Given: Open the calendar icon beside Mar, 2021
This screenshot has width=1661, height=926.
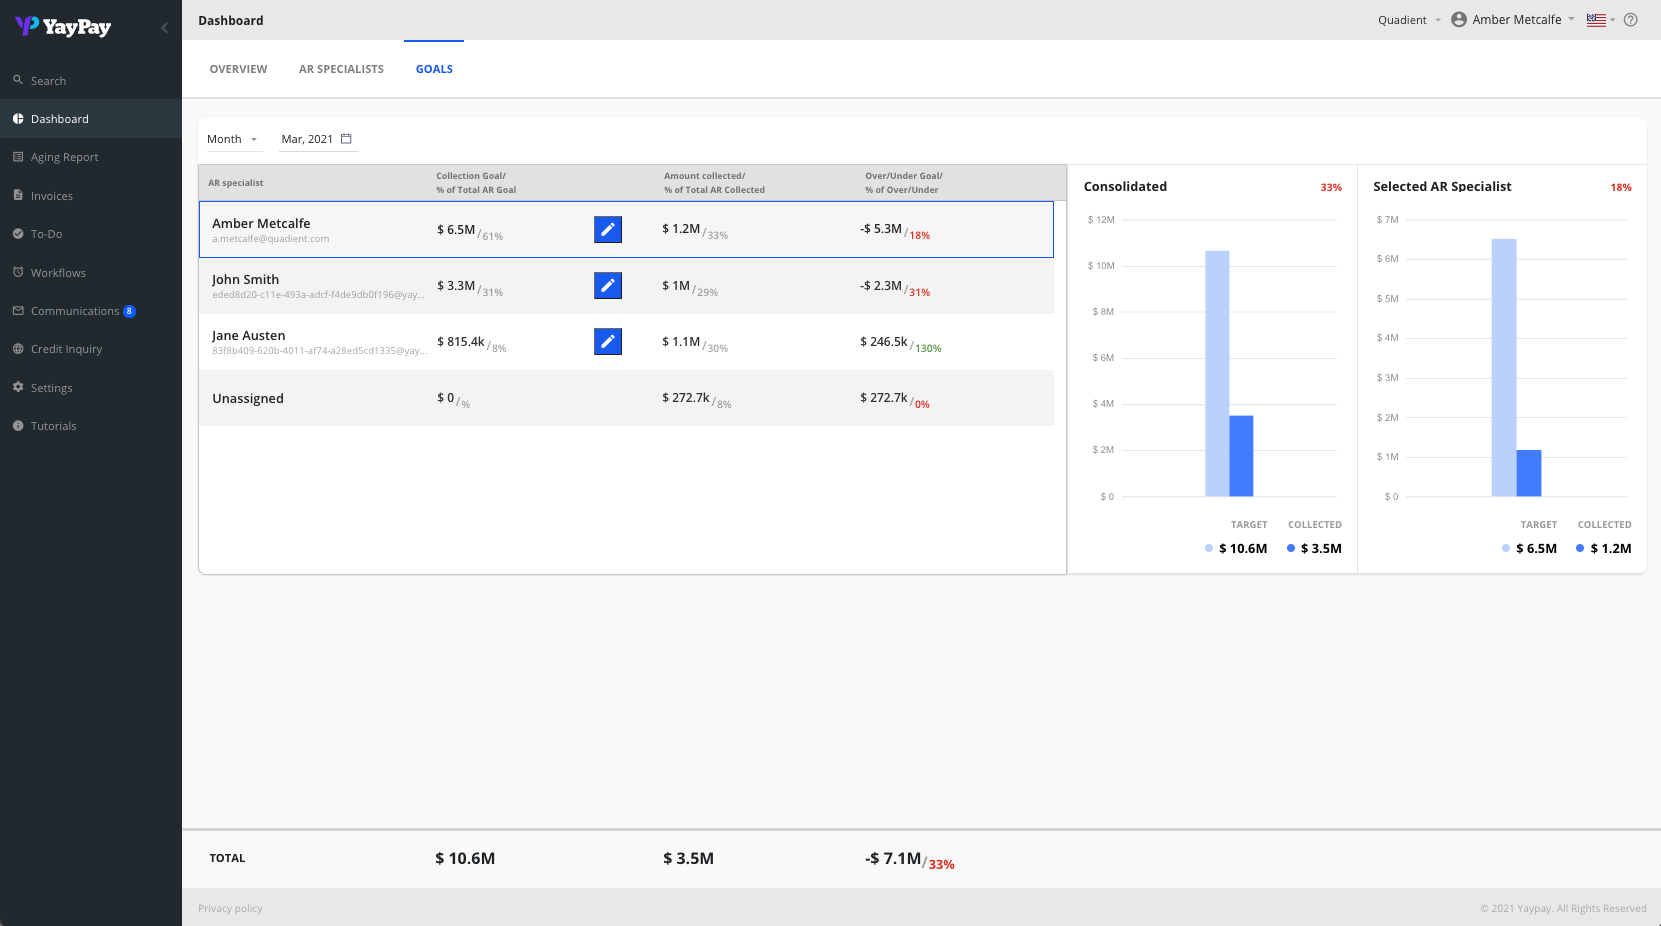Looking at the screenshot, I should [346, 139].
